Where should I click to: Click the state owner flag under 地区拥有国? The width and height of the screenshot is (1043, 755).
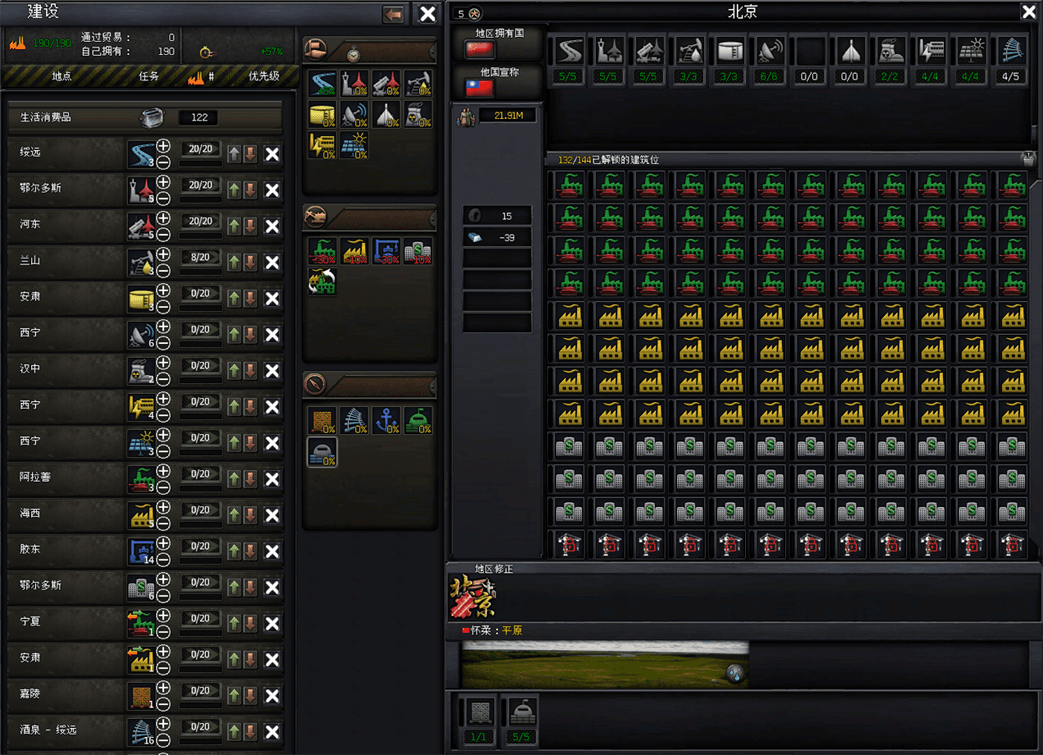[479, 50]
